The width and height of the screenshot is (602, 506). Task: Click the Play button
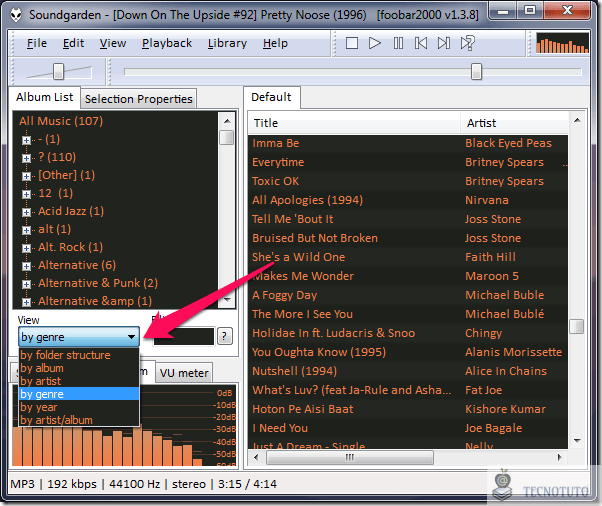pyautogui.click(x=374, y=43)
